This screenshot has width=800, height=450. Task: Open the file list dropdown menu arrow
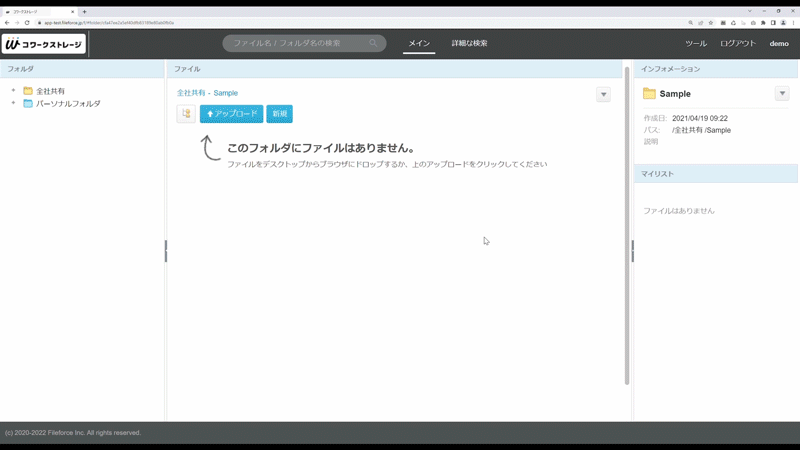[x=603, y=94]
